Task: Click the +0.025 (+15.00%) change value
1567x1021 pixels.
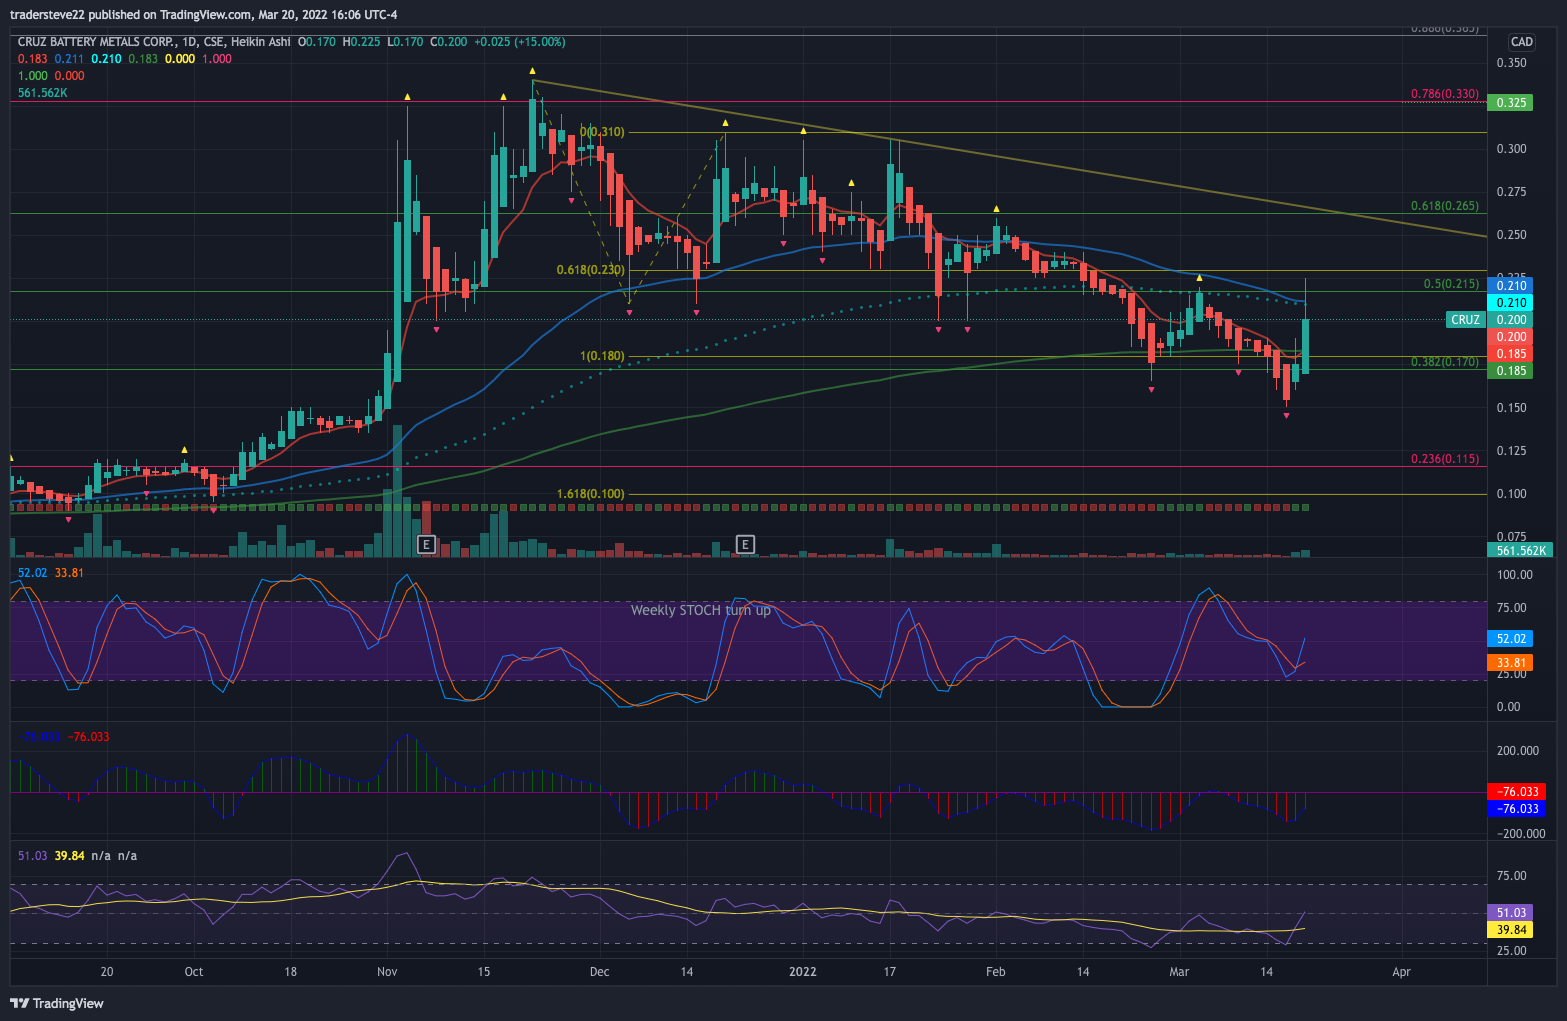Action: click(519, 42)
